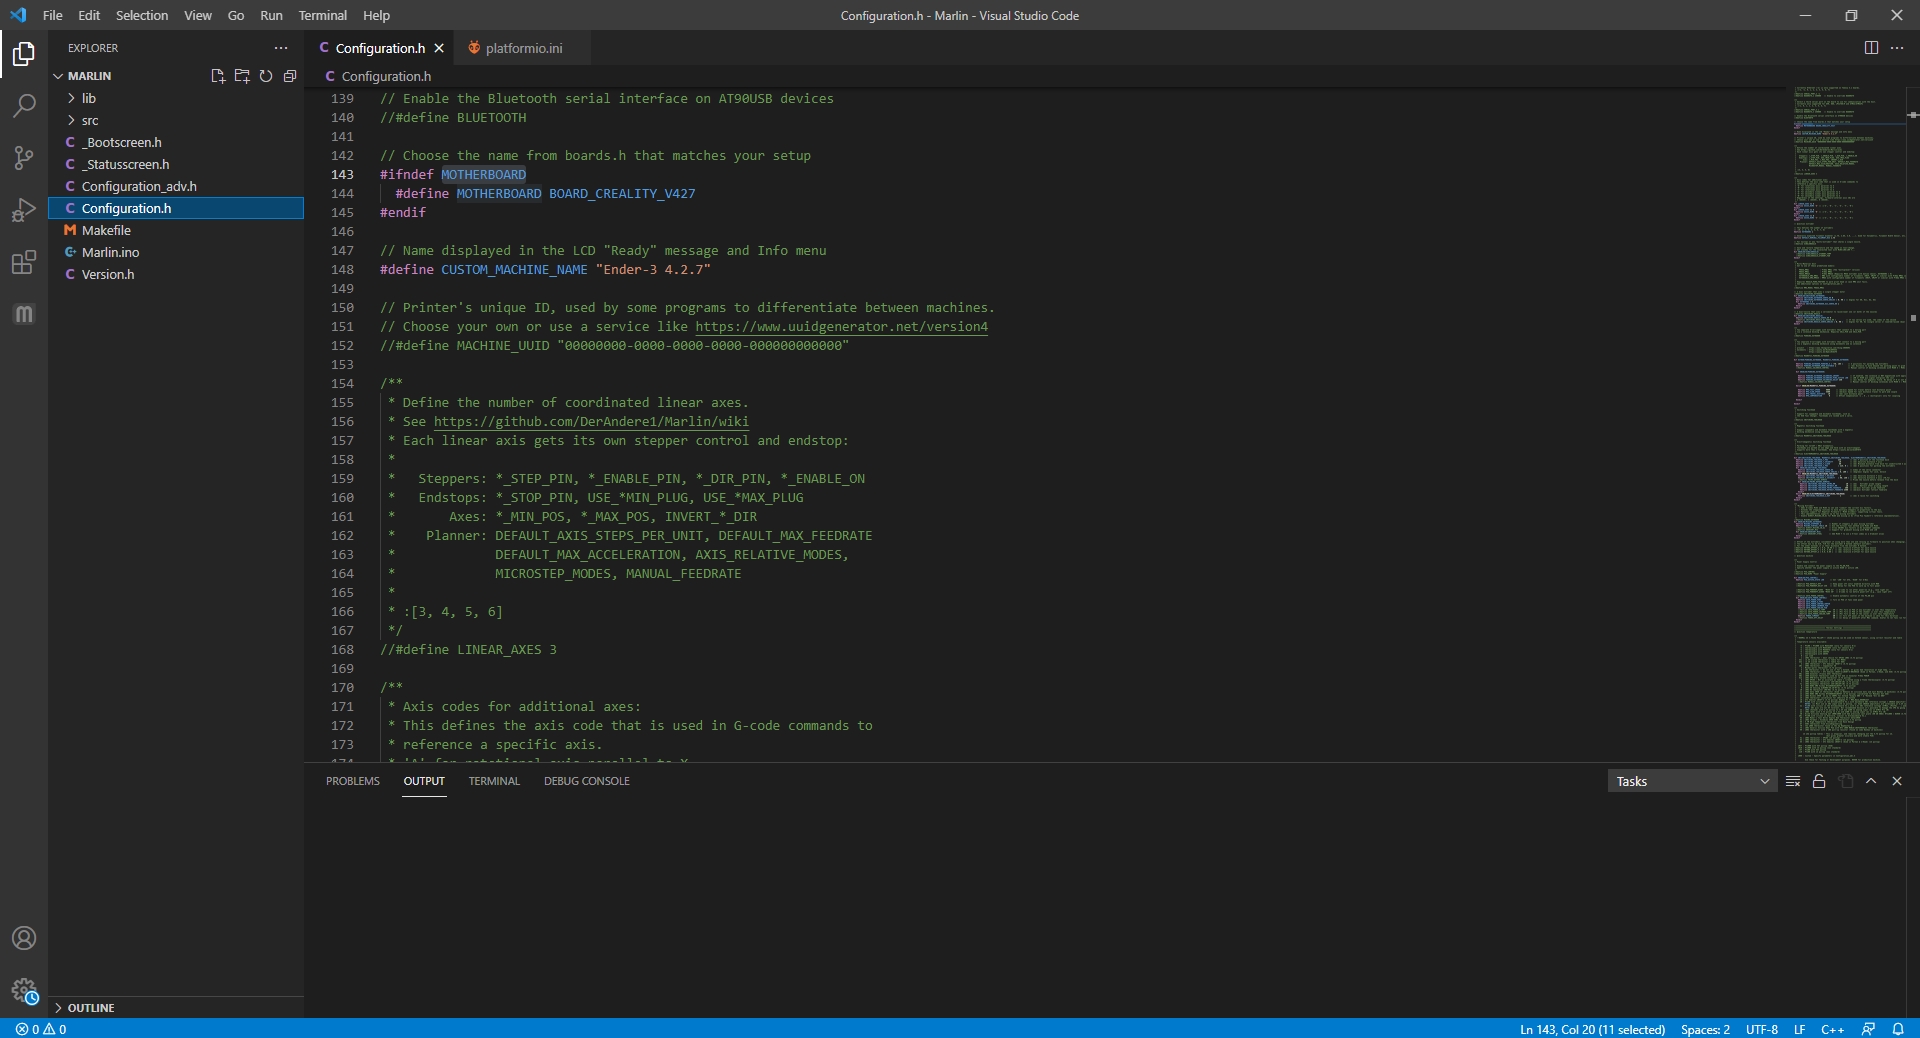Screen dimensions: 1920x1038
Task: Open the output log file icon
Action: [1846, 781]
